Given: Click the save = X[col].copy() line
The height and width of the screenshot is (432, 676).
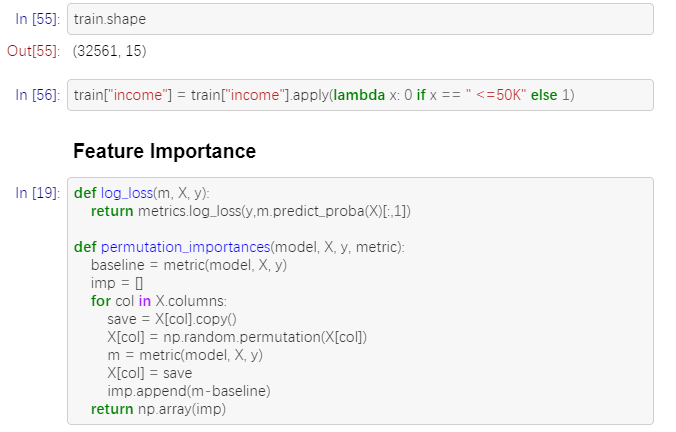Looking at the screenshot, I should tap(172, 319).
